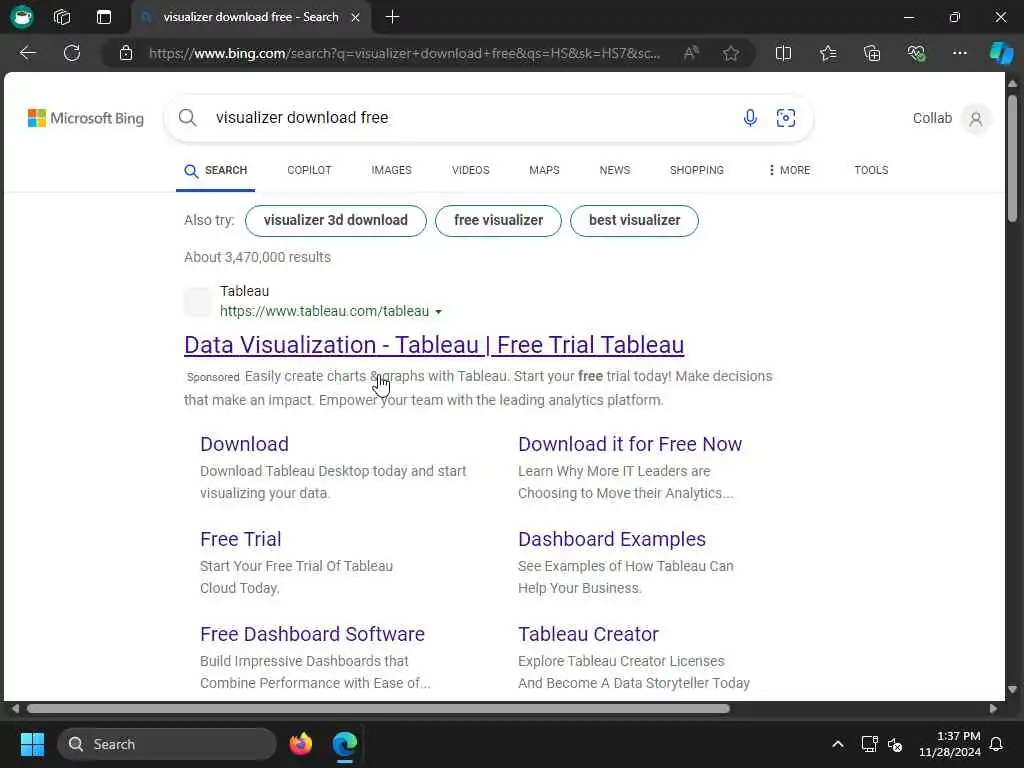Click the vertical scrollbar thumb
The height and width of the screenshot is (768, 1024).
coord(1012,158)
